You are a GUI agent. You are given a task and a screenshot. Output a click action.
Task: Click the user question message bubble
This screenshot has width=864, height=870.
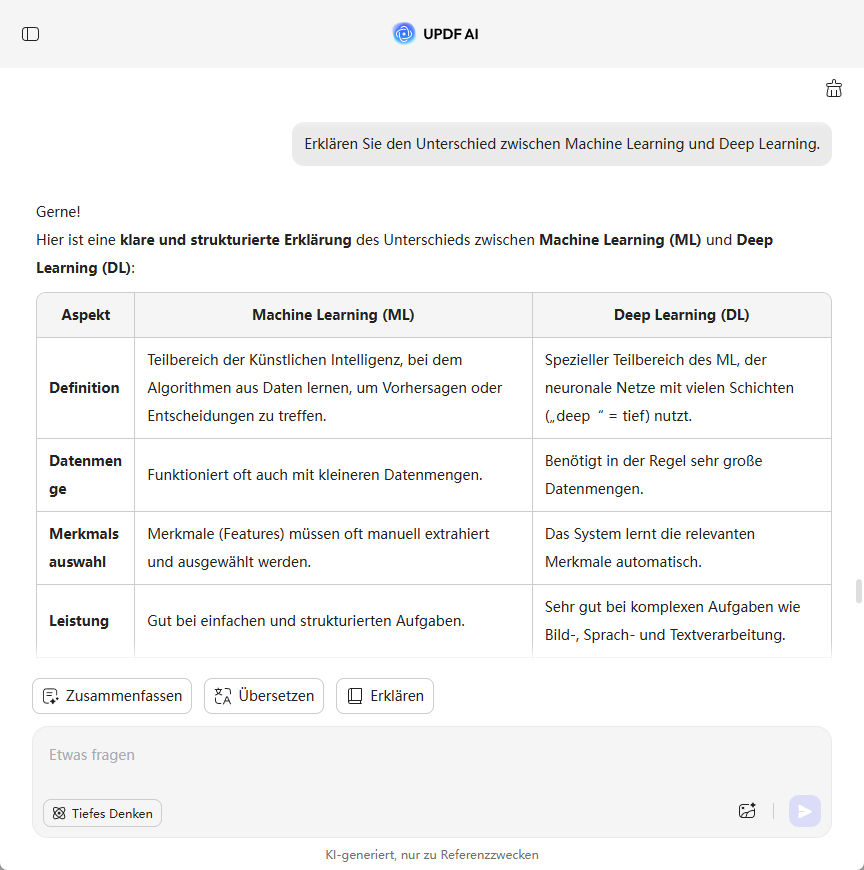(561, 144)
